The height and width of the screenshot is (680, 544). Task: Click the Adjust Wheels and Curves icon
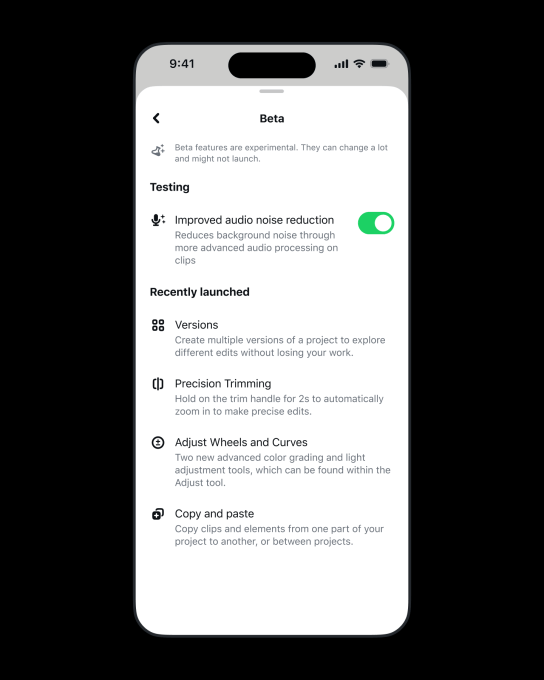point(158,442)
